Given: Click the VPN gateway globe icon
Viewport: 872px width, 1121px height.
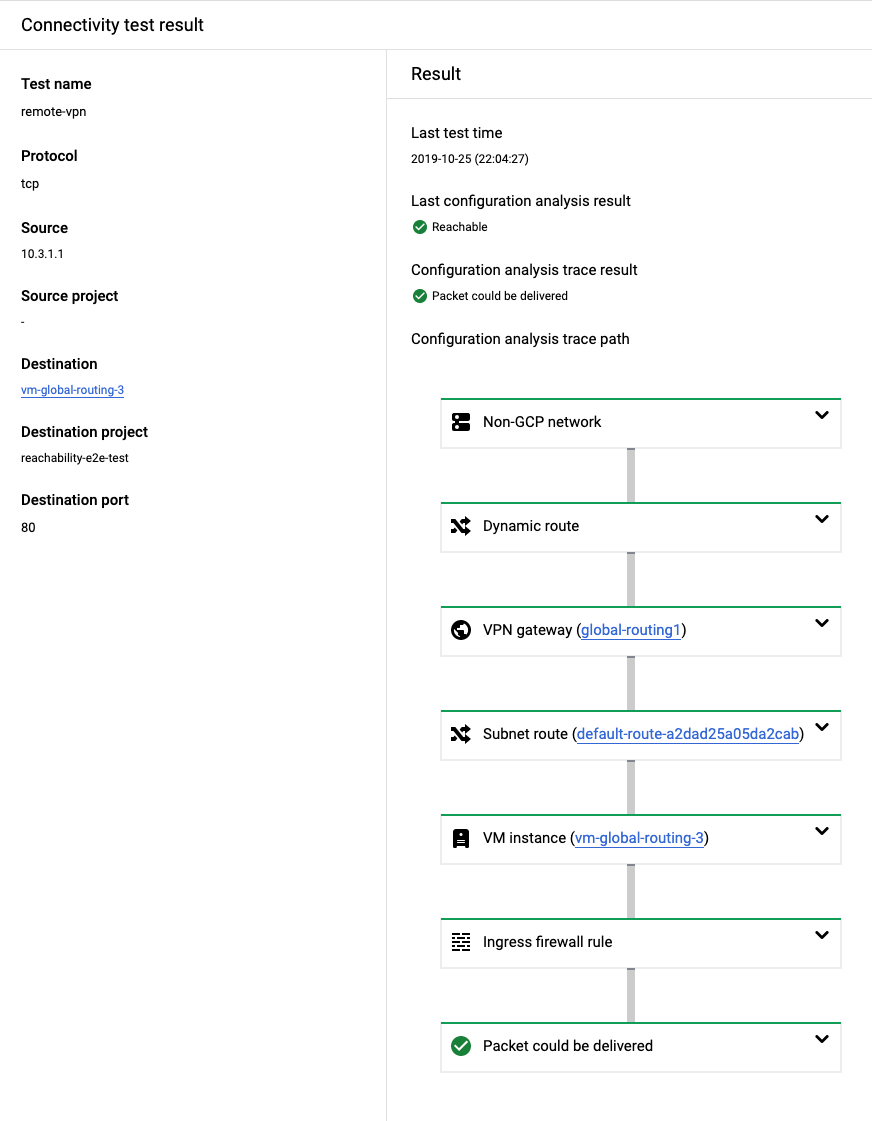Looking at the screenshot, I should [461, 630].
